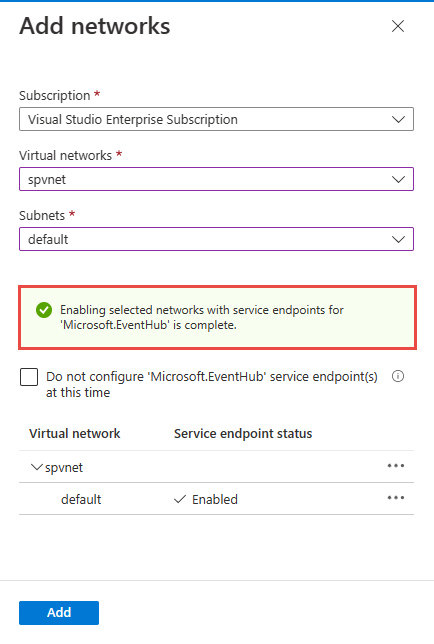Click the info icon beside the checkbox
This screenshot has width=434, height=644.
click(x=397, y=376)
